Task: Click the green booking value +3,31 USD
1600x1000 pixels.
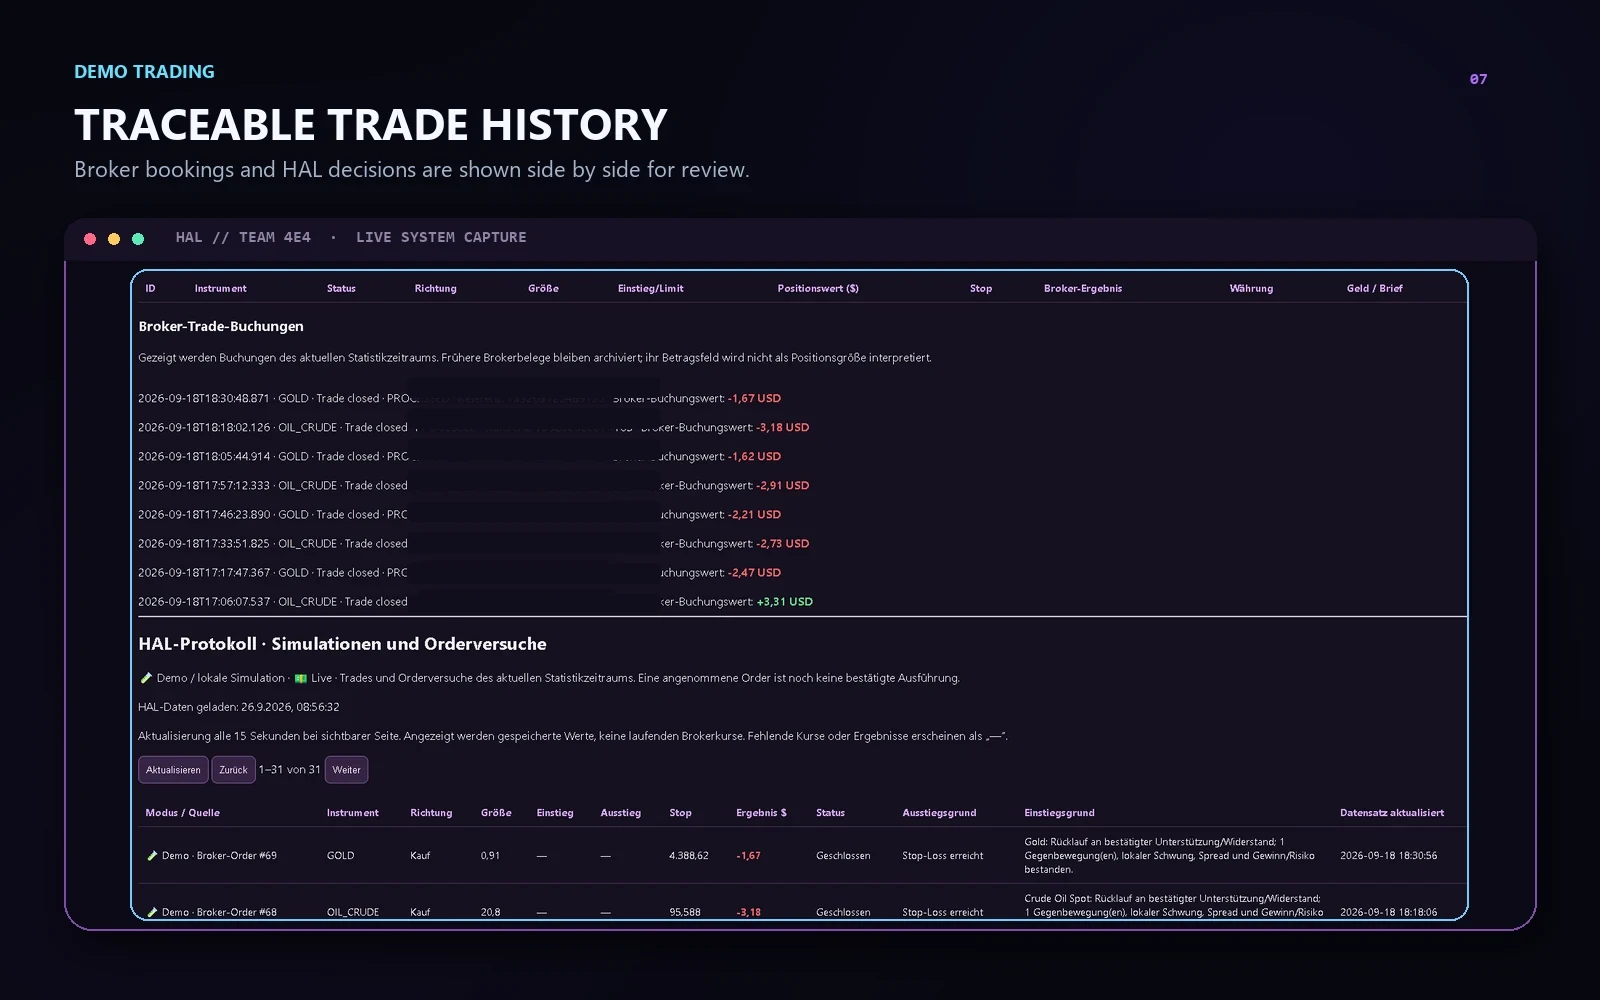Action: [784, 601]
